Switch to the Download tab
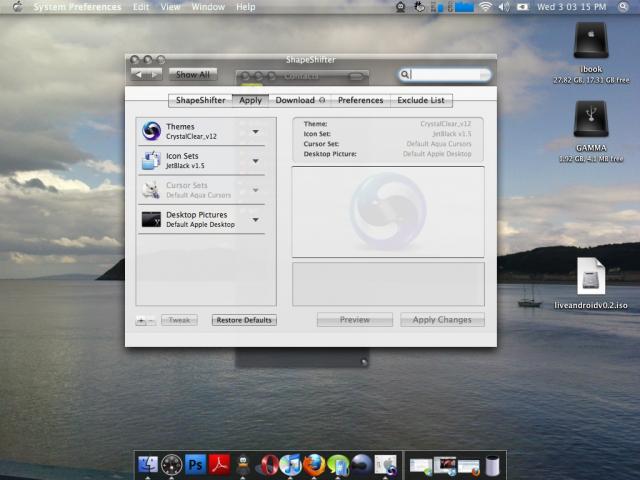The height and width of the screenshot is (480, 640). [x=300, y=100]
